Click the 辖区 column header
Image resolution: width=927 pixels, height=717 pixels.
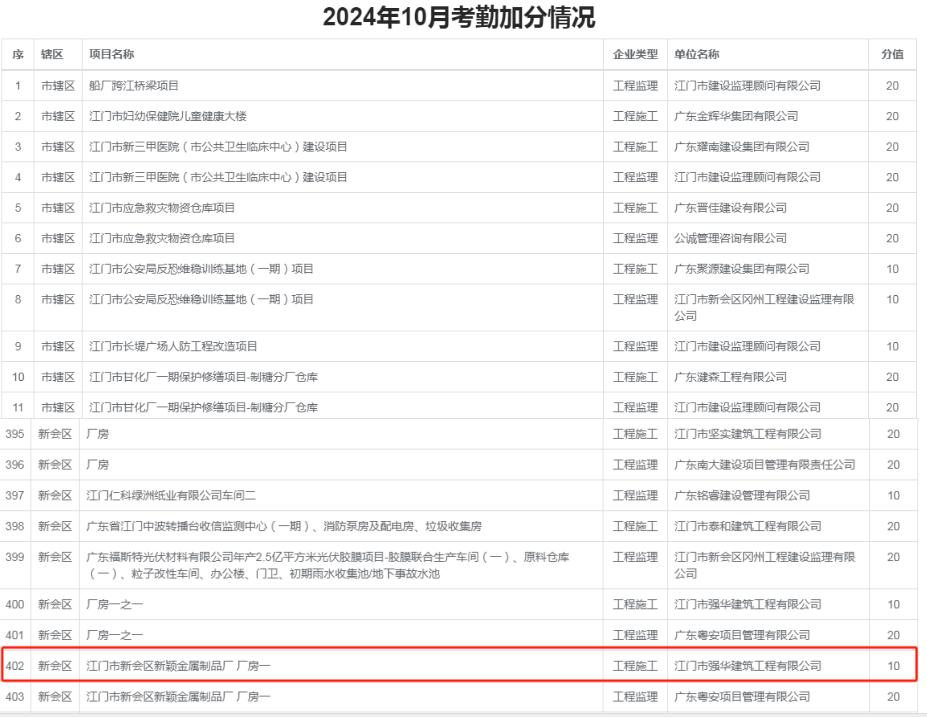(52, 54)
